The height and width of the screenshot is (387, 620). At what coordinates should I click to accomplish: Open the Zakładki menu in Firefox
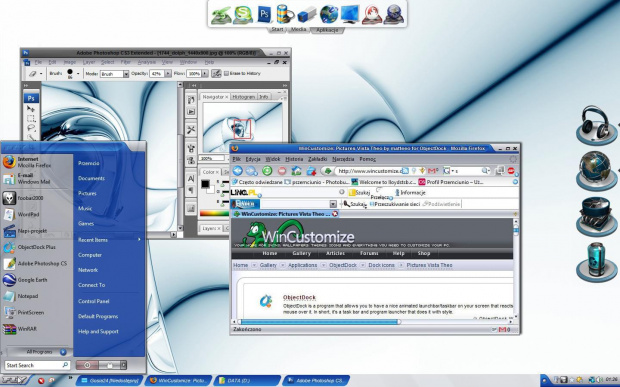[x=318, y=159]
